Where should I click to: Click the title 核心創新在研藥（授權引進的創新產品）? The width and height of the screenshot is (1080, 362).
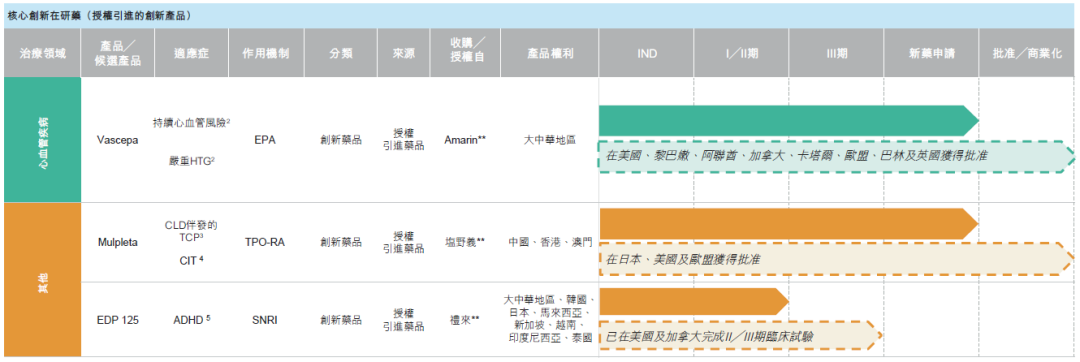tap(101, 16)
